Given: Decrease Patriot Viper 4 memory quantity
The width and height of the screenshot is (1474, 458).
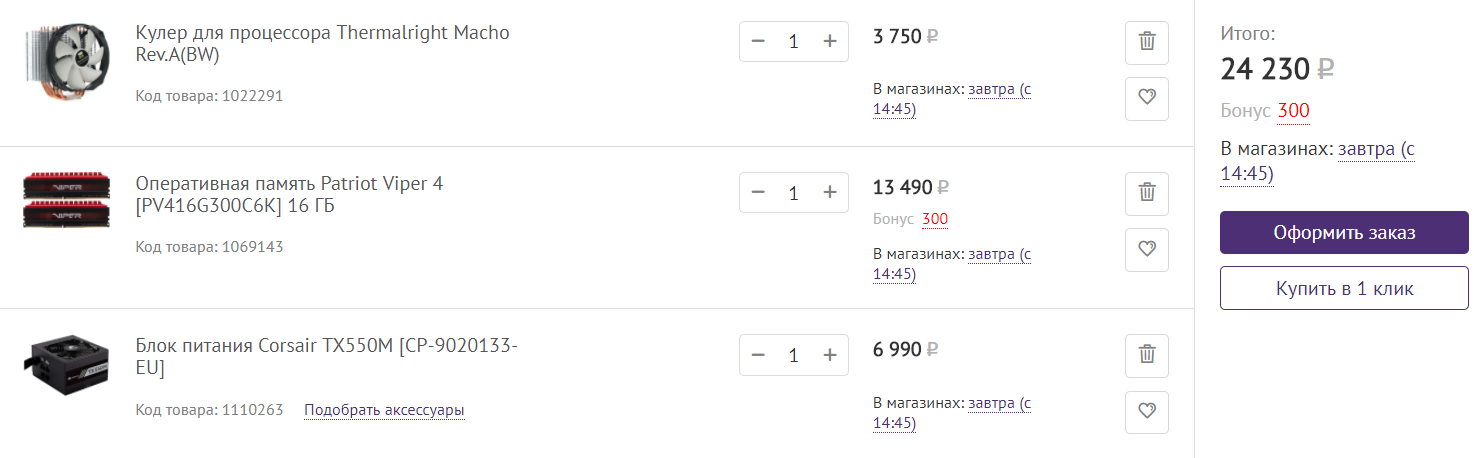Looking at the screenshot, I should tap(758, 193).
